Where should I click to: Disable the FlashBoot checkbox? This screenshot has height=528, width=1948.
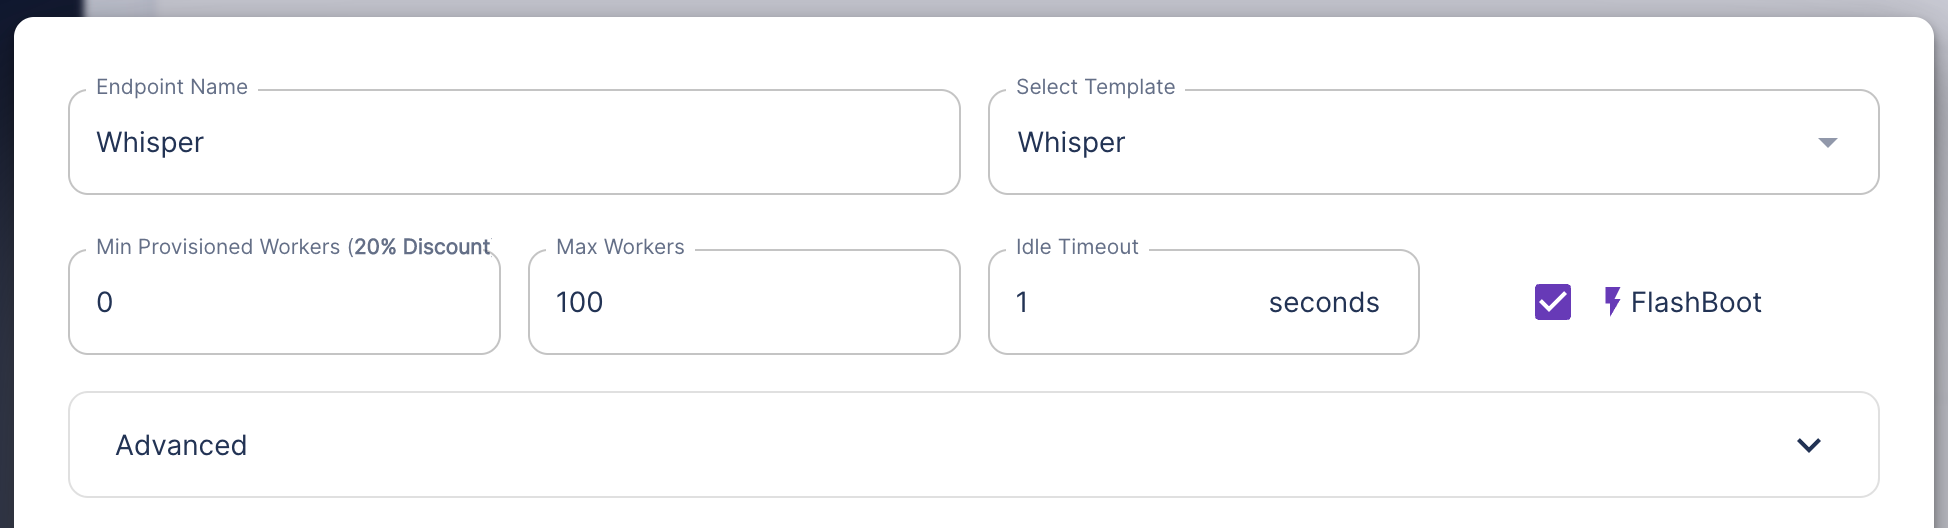(1553, 302)
